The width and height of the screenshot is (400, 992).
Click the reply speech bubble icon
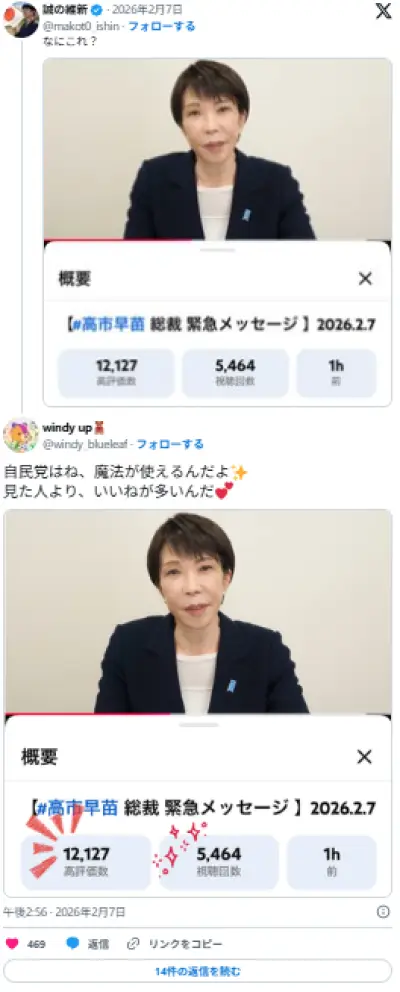tap(73, 943)
